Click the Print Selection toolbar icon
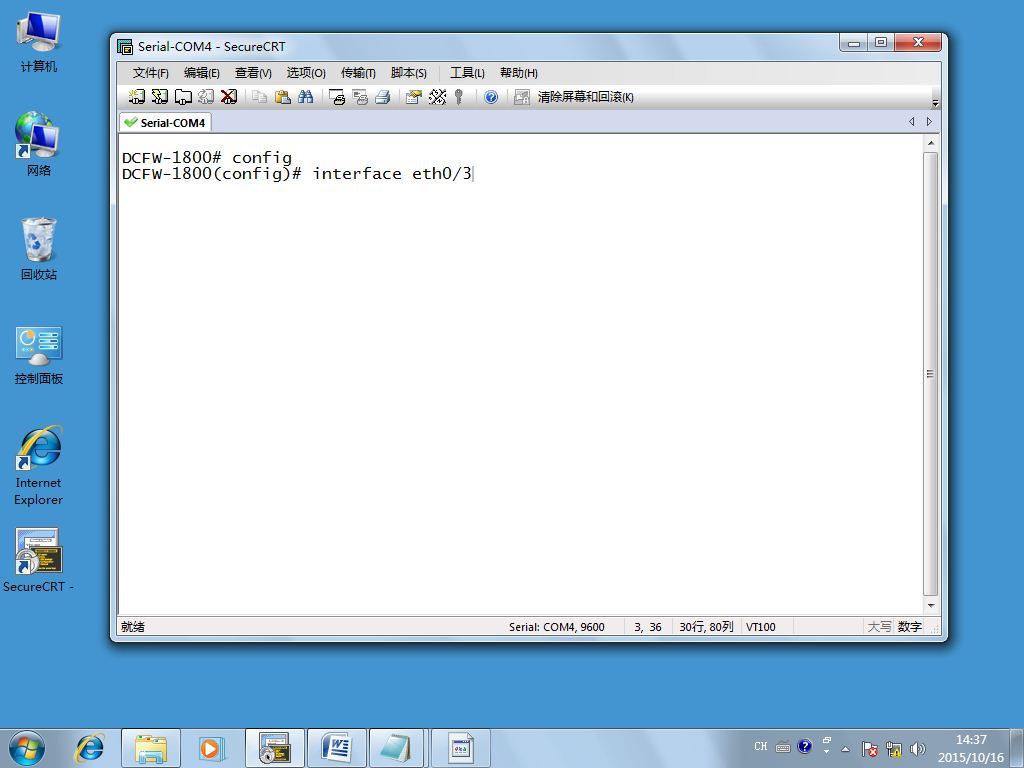 pos(360,97)
